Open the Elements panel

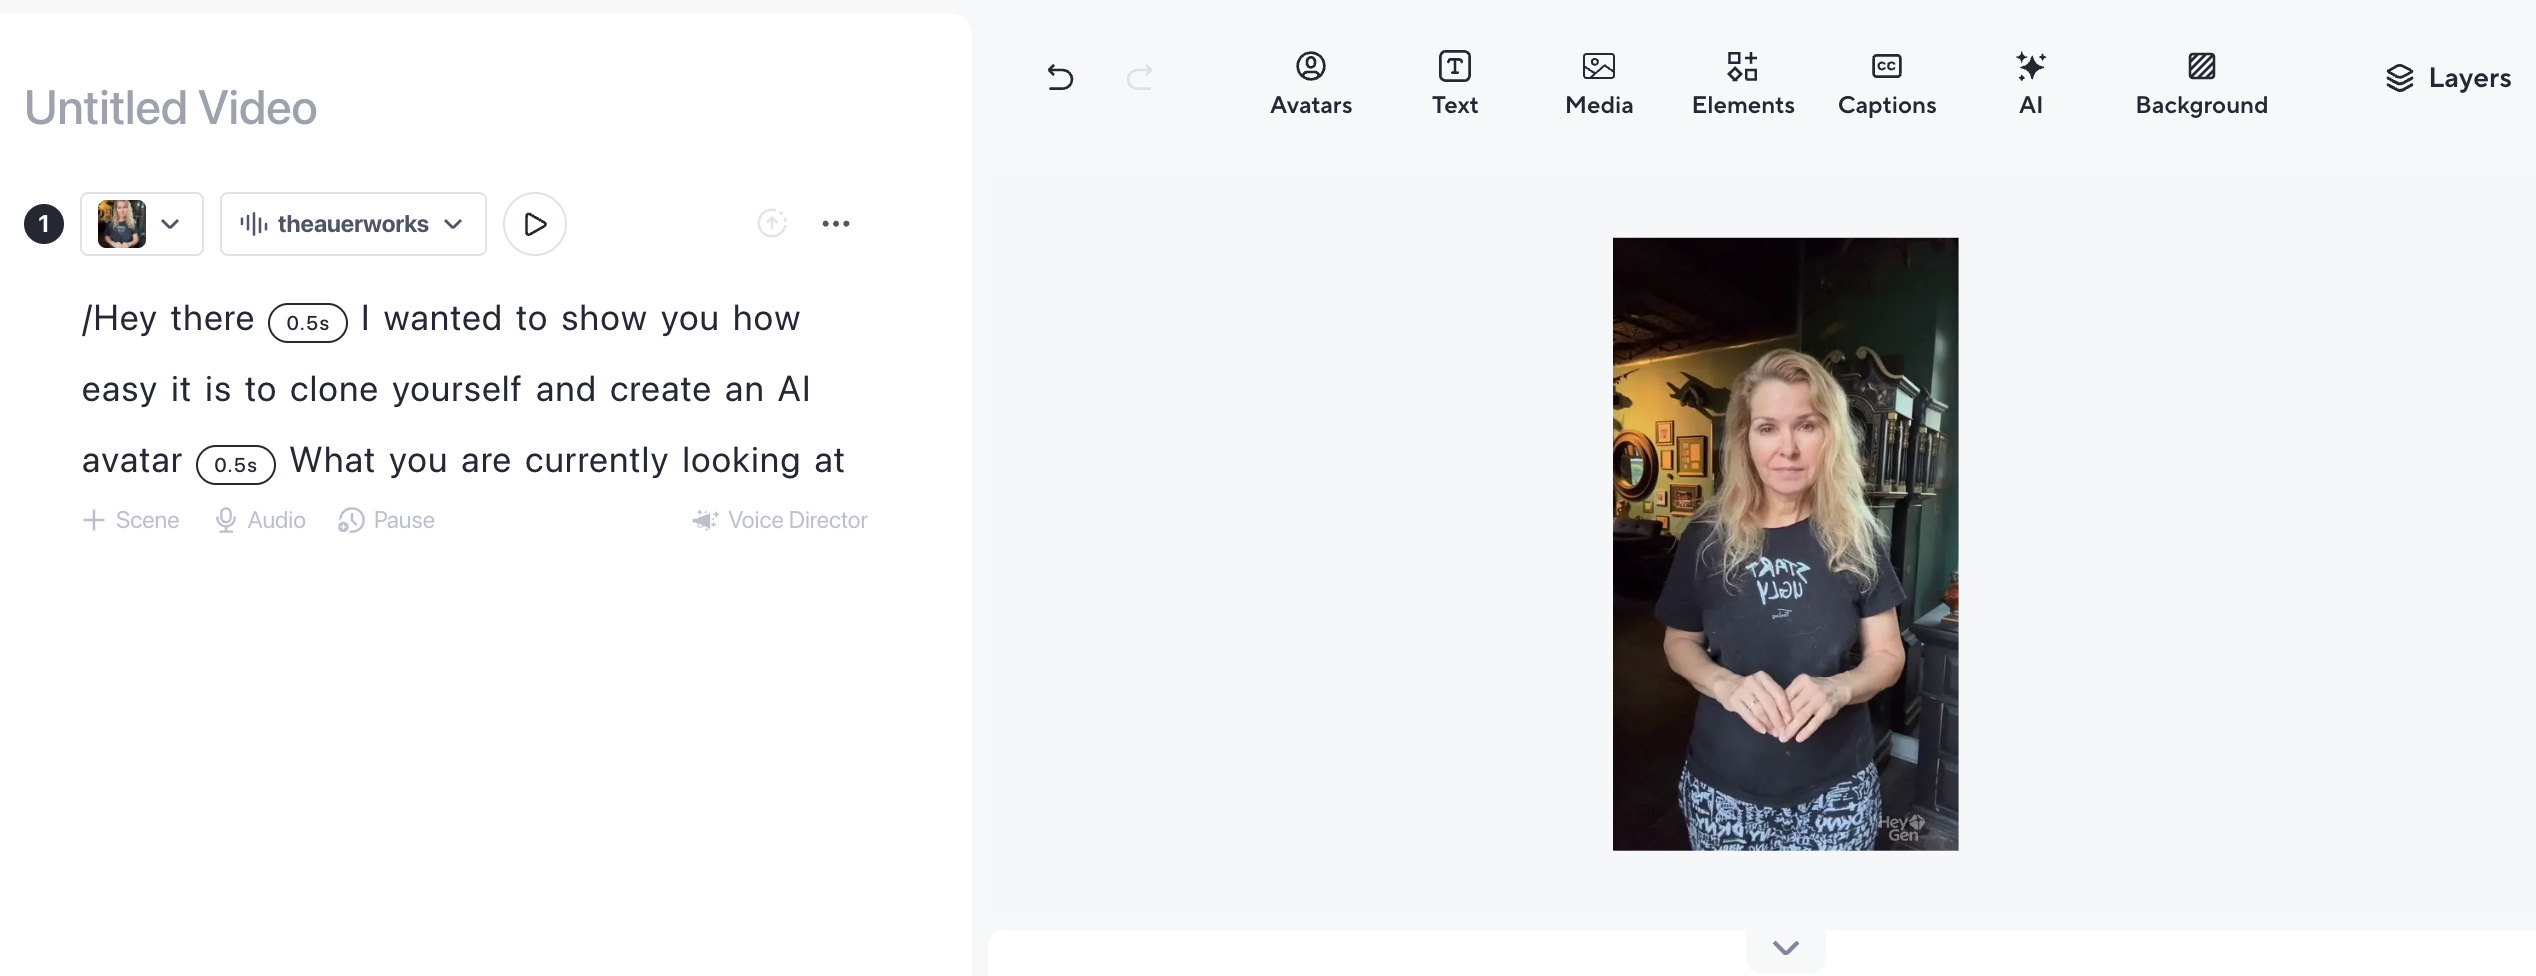point(1742,84)
